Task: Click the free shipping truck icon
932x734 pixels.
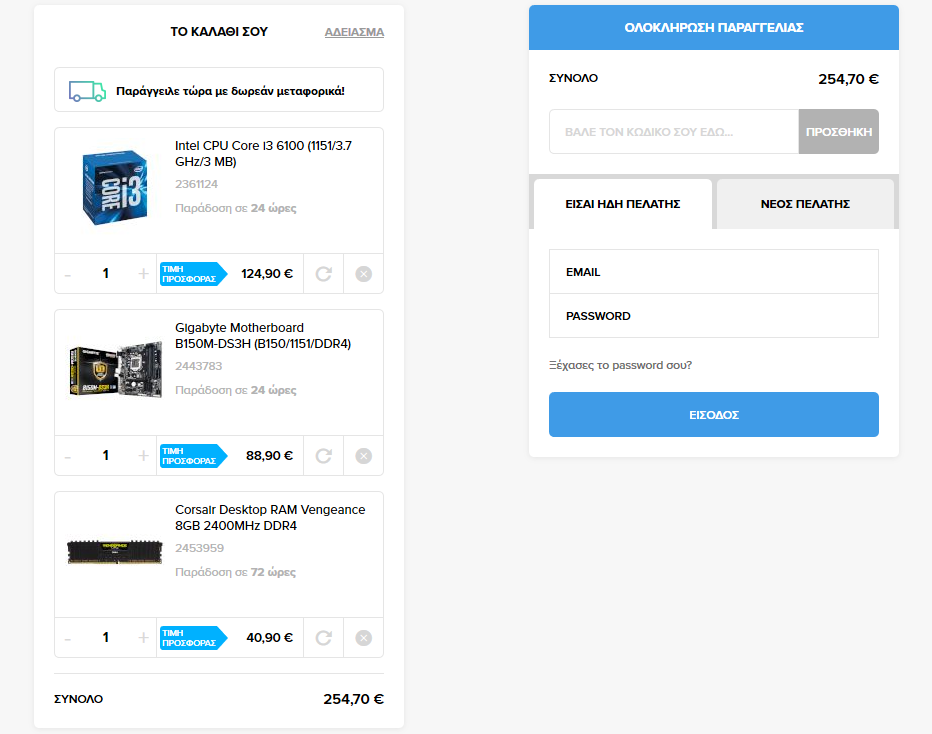Action: [x=87, y=91]
